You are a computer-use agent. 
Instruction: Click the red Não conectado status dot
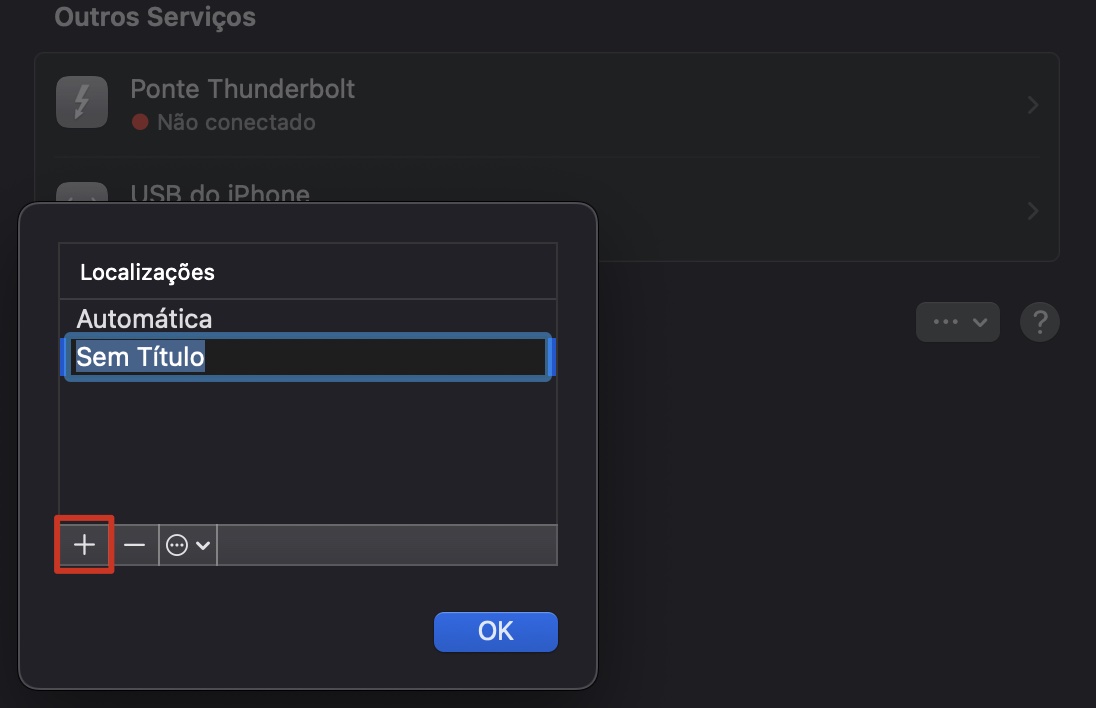(x=140, y=122)
